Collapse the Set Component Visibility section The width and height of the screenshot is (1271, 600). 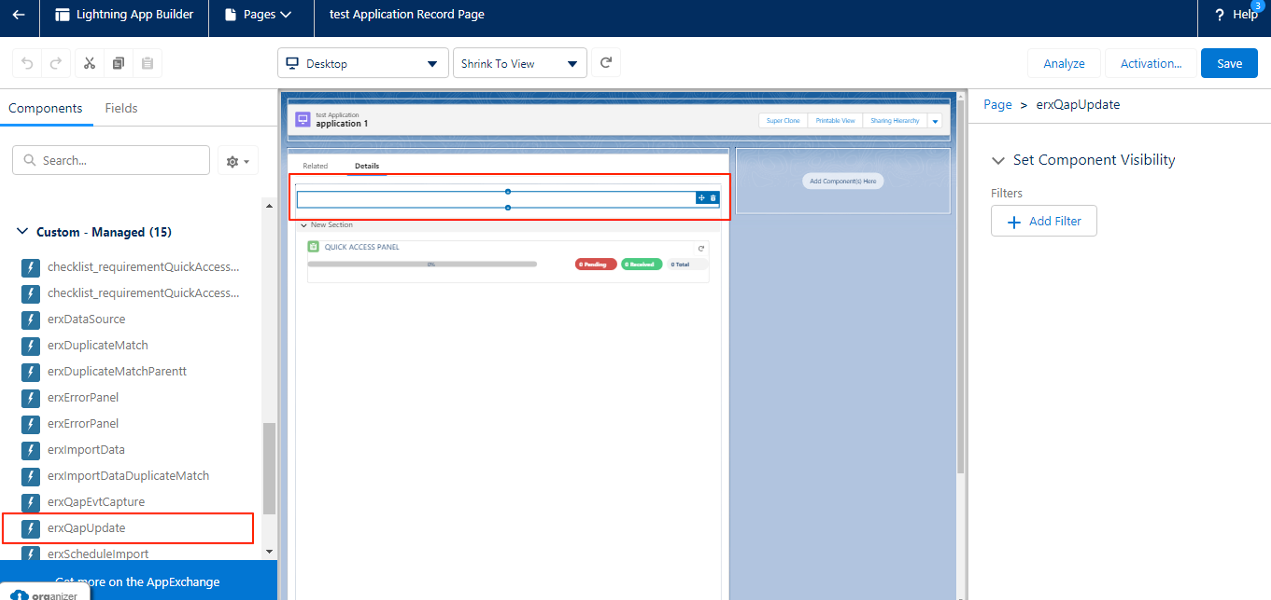tap(997, 160)
